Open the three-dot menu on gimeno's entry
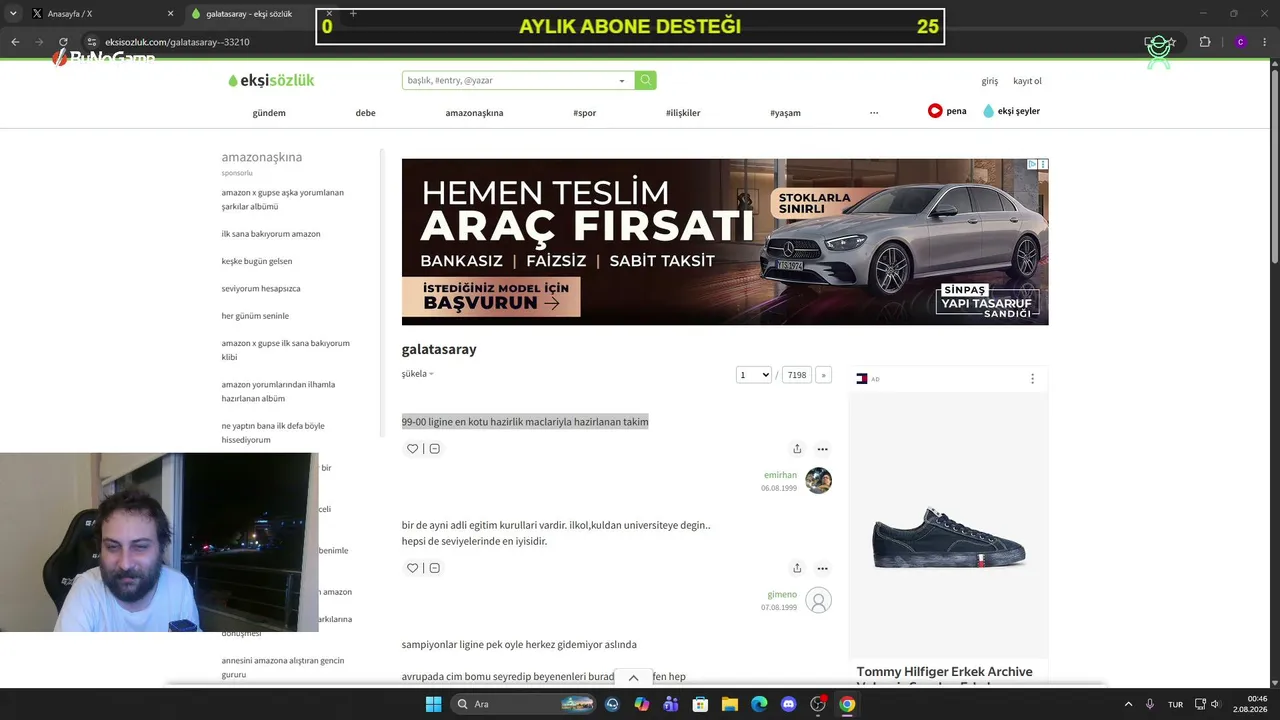 (x=822, y=568)
